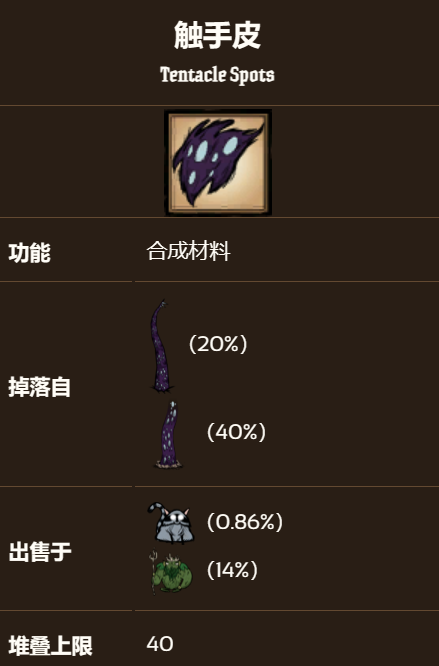
Task: Click the tall tentacle icon beside 20%
Action: pyautogui.click(x=161, y=346)
